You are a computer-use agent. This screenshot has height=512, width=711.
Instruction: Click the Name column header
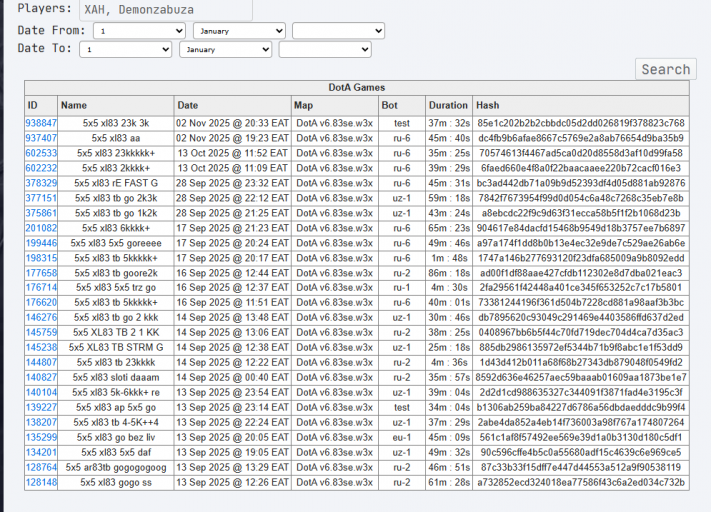[116, 105]
